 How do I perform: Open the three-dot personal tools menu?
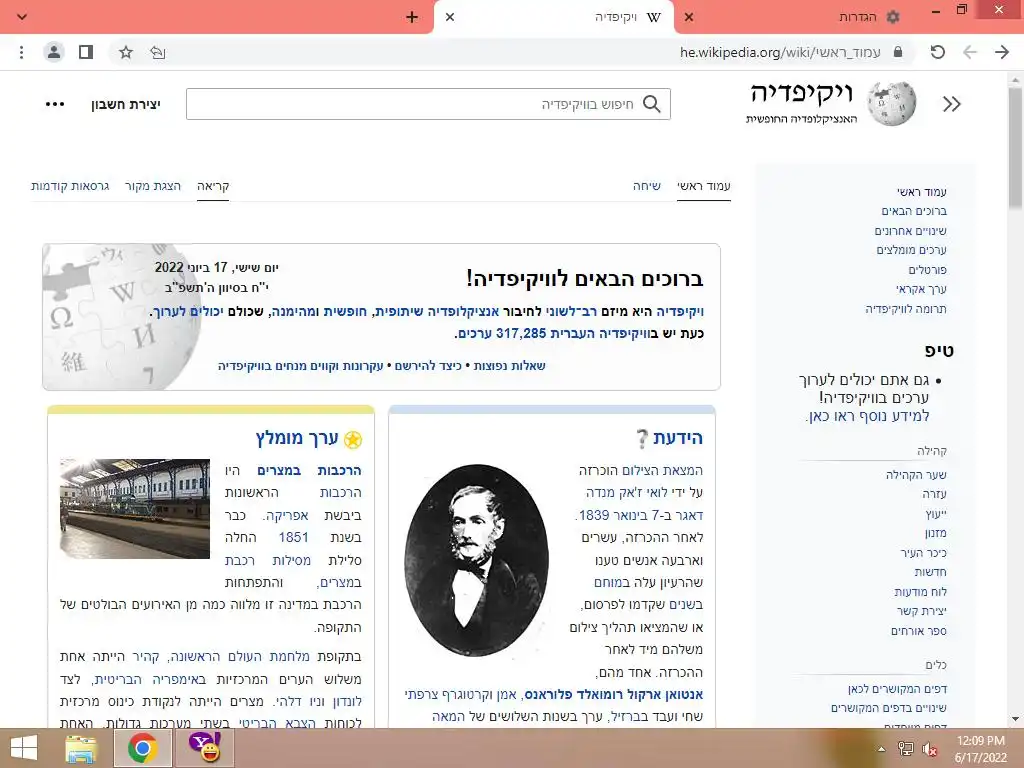55,104
